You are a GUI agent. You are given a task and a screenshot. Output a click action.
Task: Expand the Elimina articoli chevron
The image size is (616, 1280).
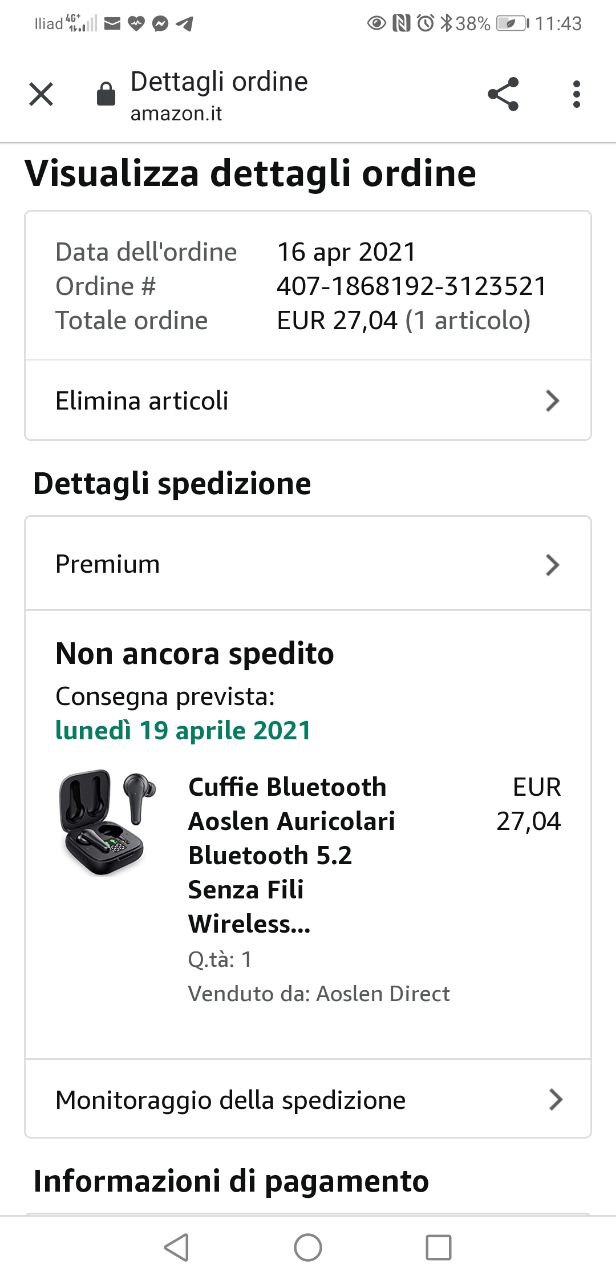pyautogui.click(x=553, y=401)
